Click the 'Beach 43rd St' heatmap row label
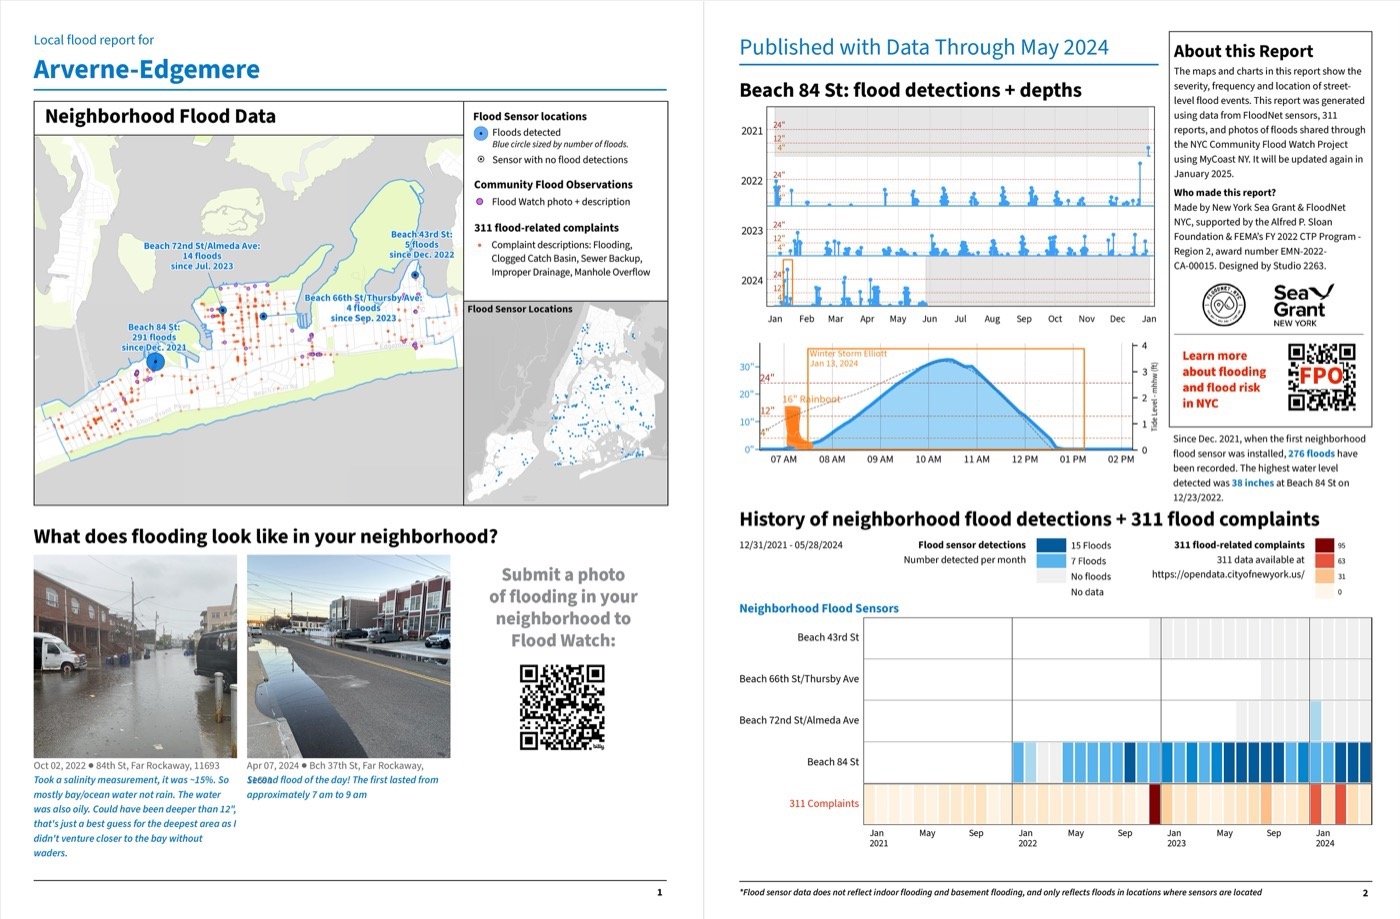This screenshot has width=1400, height=919. pos(828,637)
